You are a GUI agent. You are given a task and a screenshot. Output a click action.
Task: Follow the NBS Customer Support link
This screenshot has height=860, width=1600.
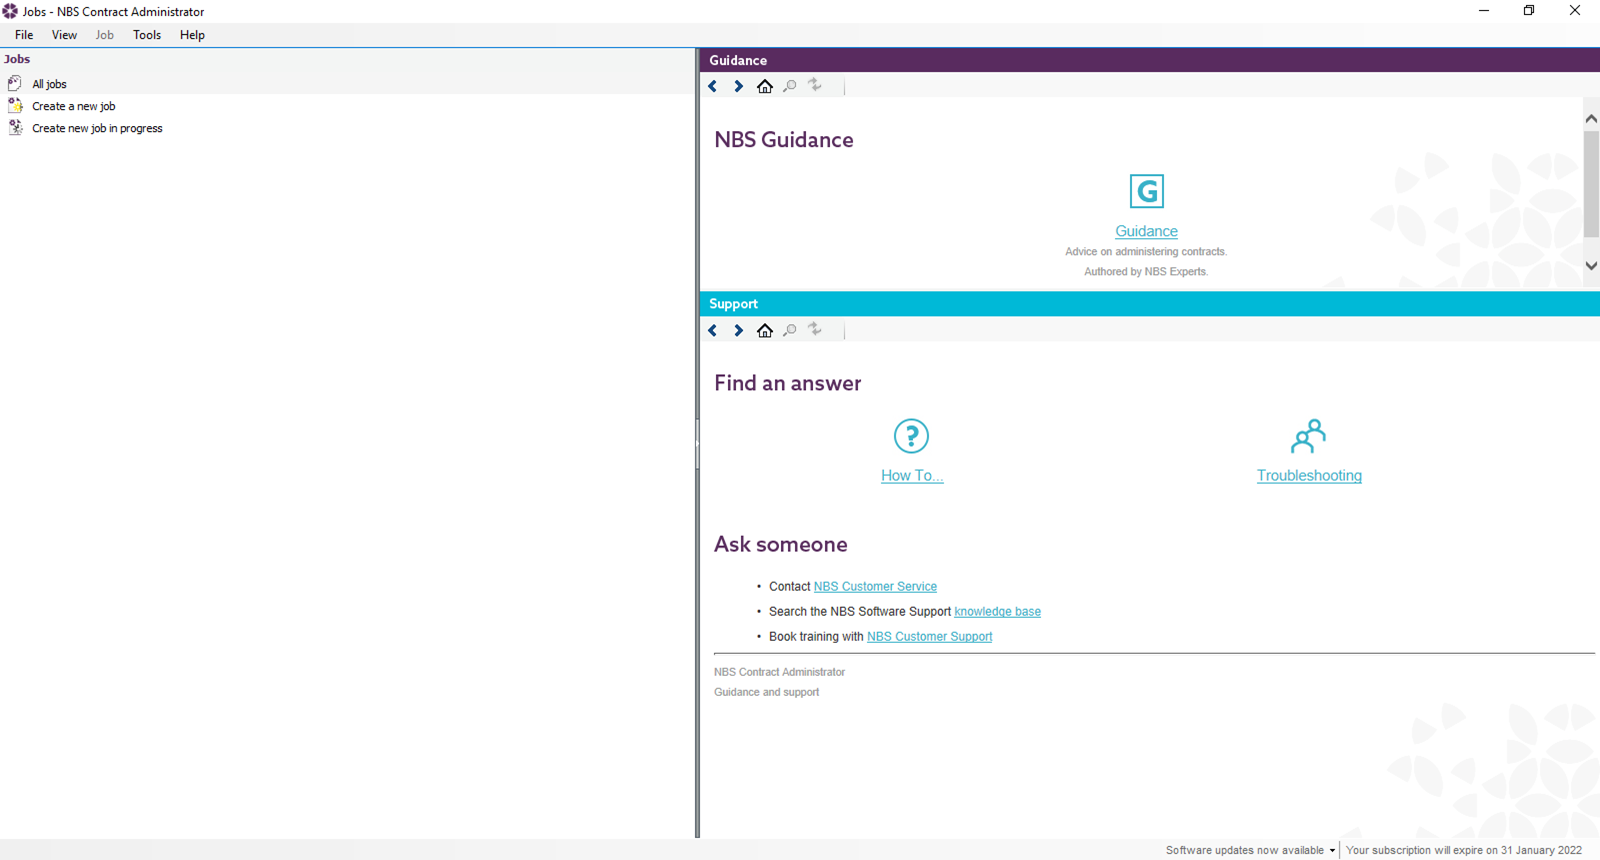coord(929,636)
